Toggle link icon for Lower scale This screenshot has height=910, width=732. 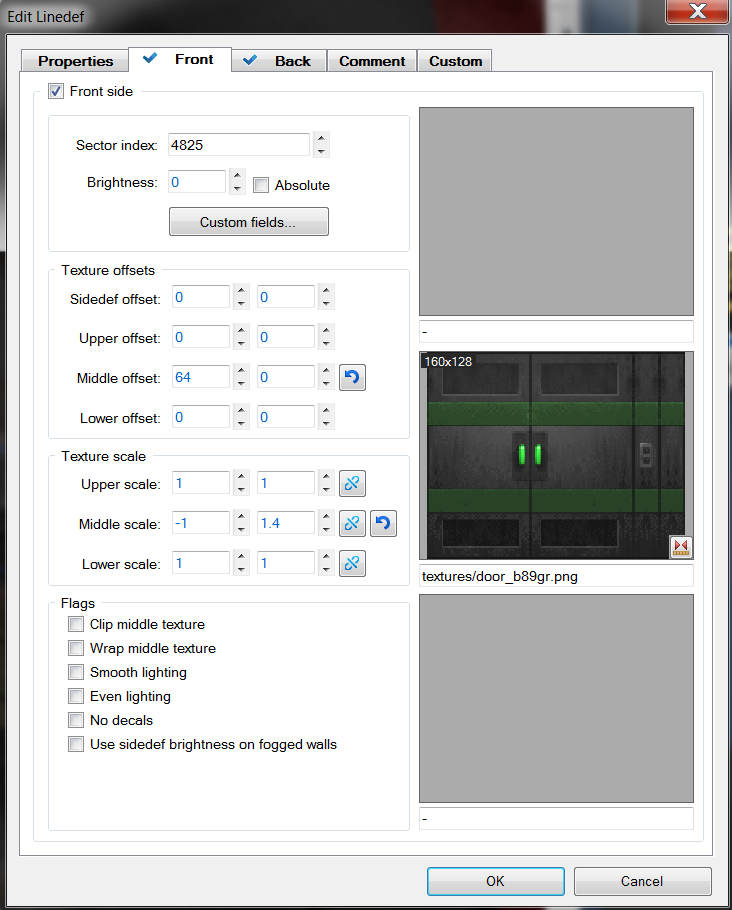point(352,564)
